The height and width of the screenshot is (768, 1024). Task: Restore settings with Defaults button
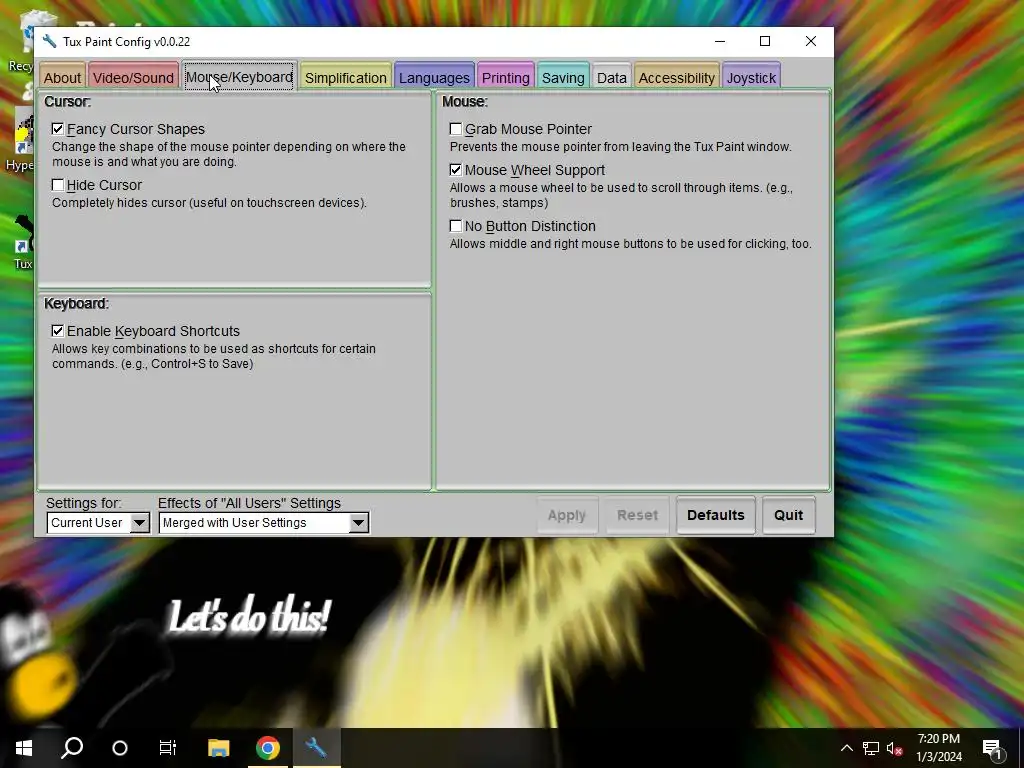pos(716,515)
